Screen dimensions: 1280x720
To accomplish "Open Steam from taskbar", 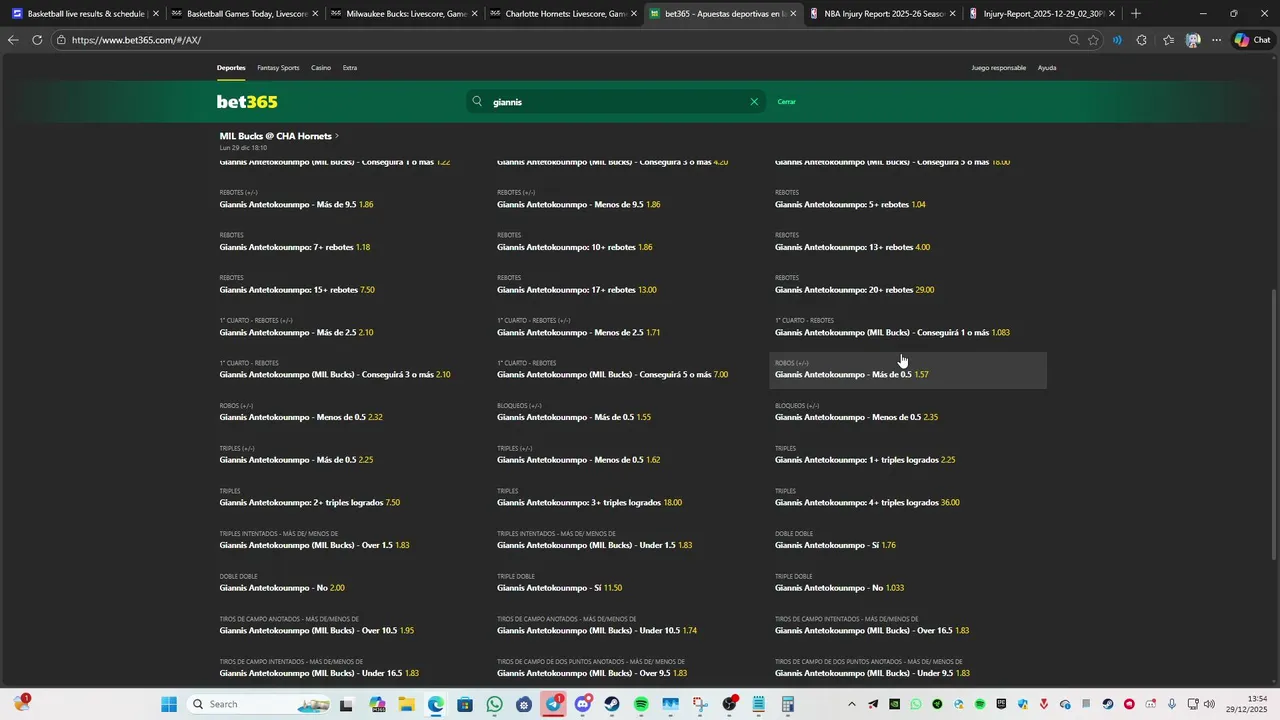I will (611, 704).
